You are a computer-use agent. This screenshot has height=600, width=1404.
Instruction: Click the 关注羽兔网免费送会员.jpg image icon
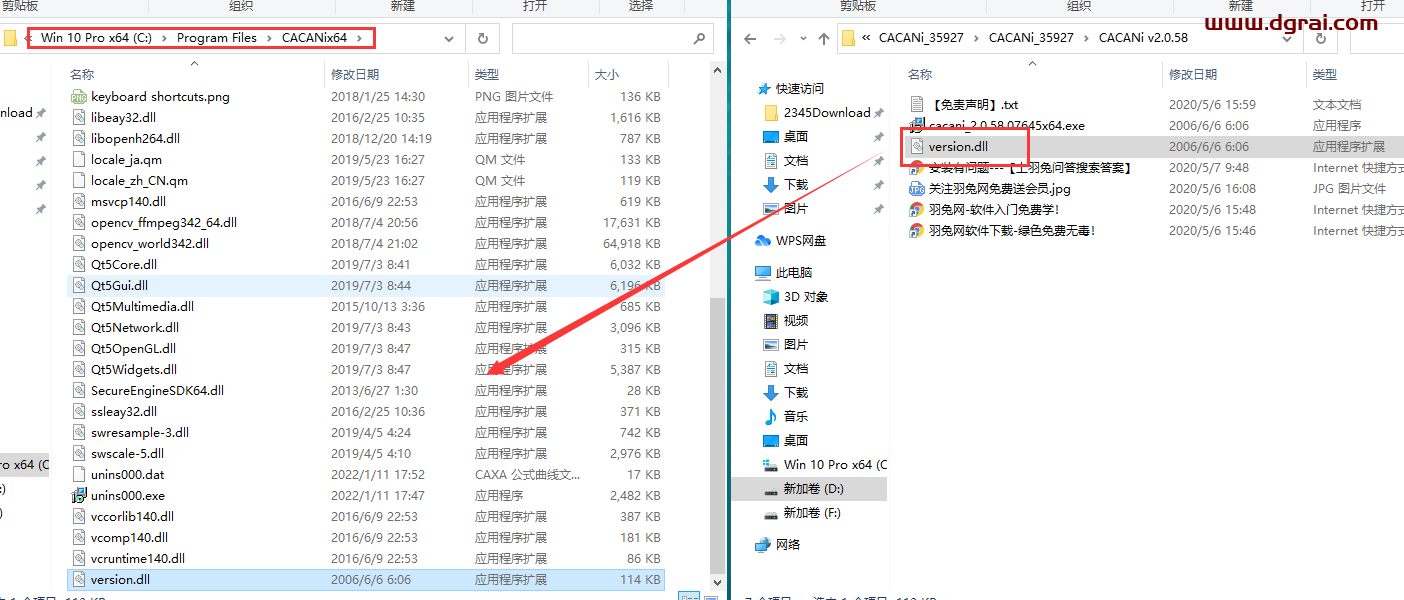point(917,188)
